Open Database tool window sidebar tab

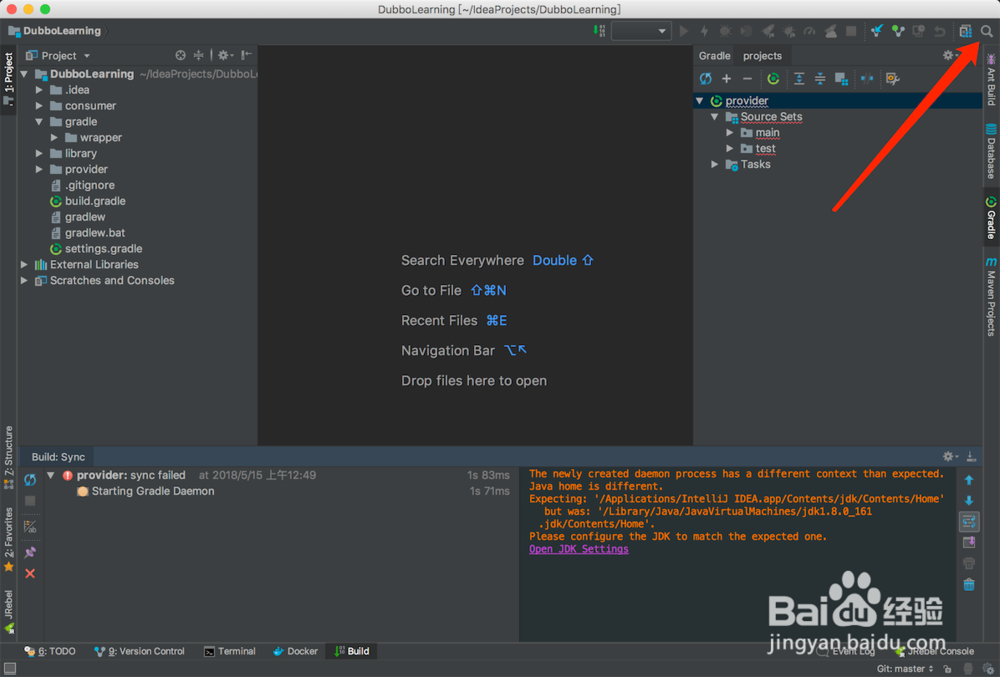(x=991, y=152)
